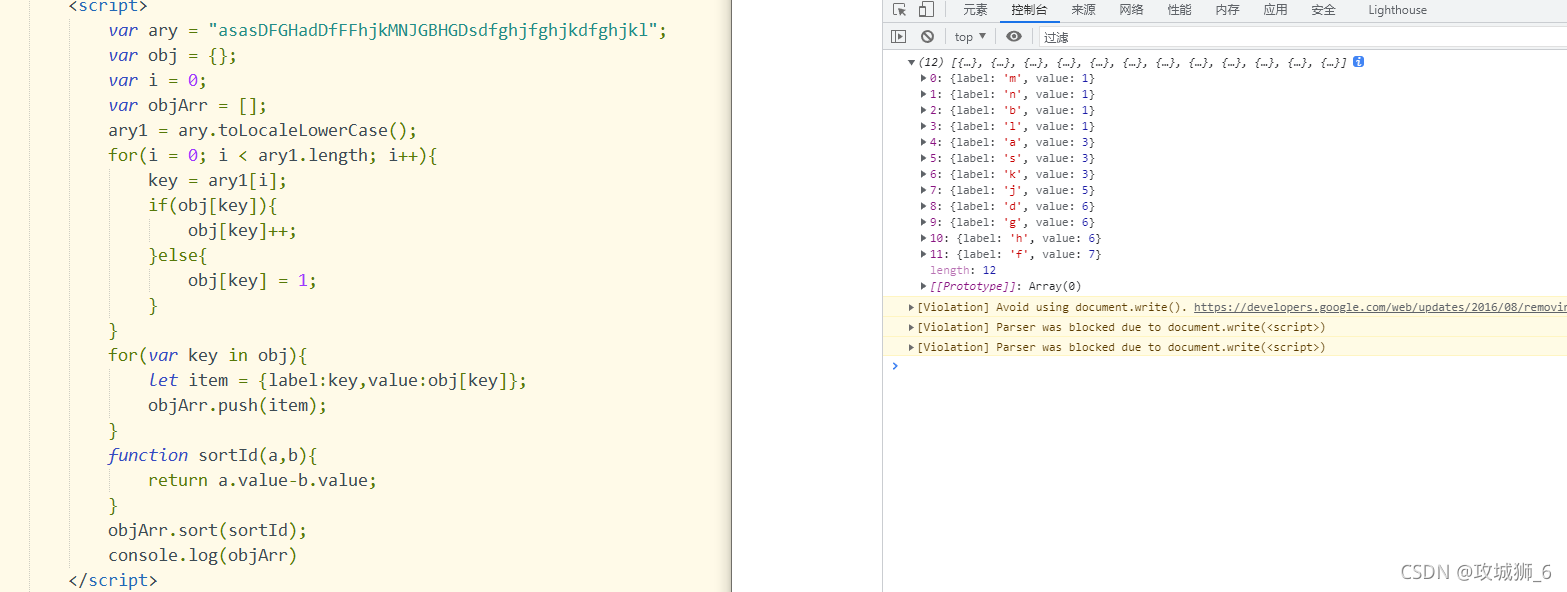Viewport: 1567px width, 592px height.
Task: Click the 'obj[key]++;' code line
Action: [243, 230]
